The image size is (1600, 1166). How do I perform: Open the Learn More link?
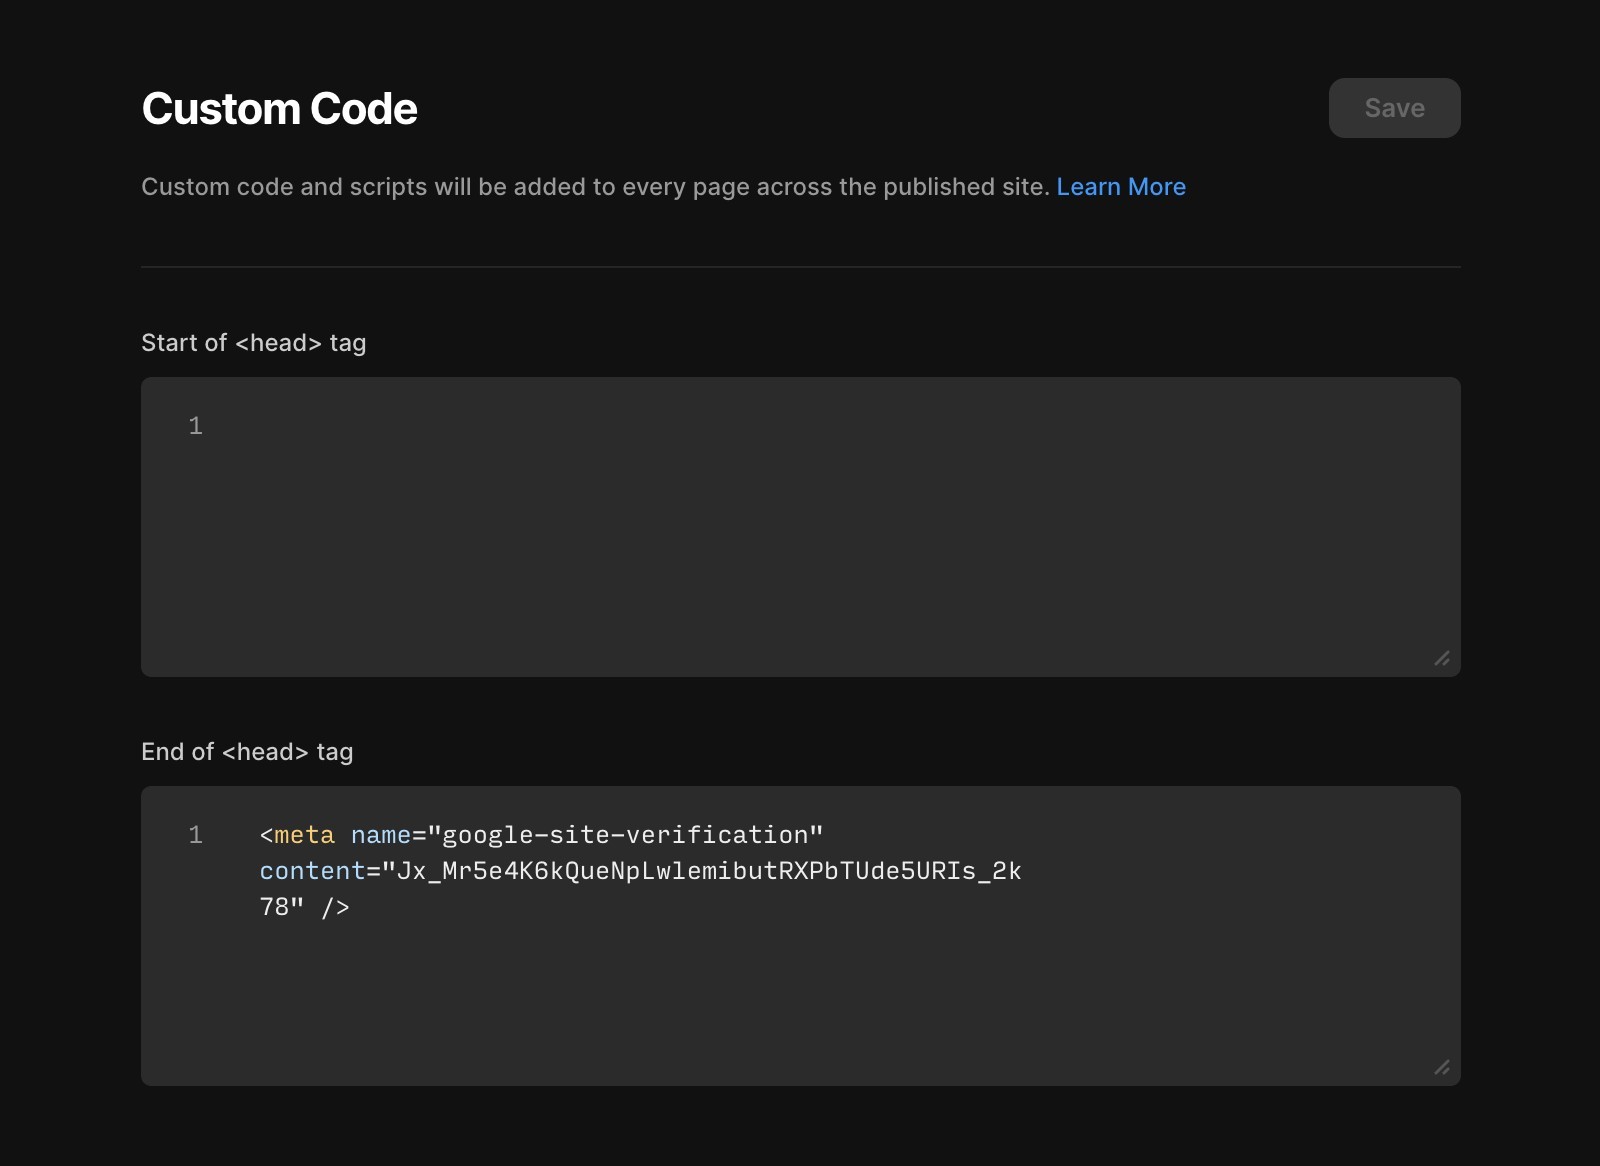[1120, 187]
